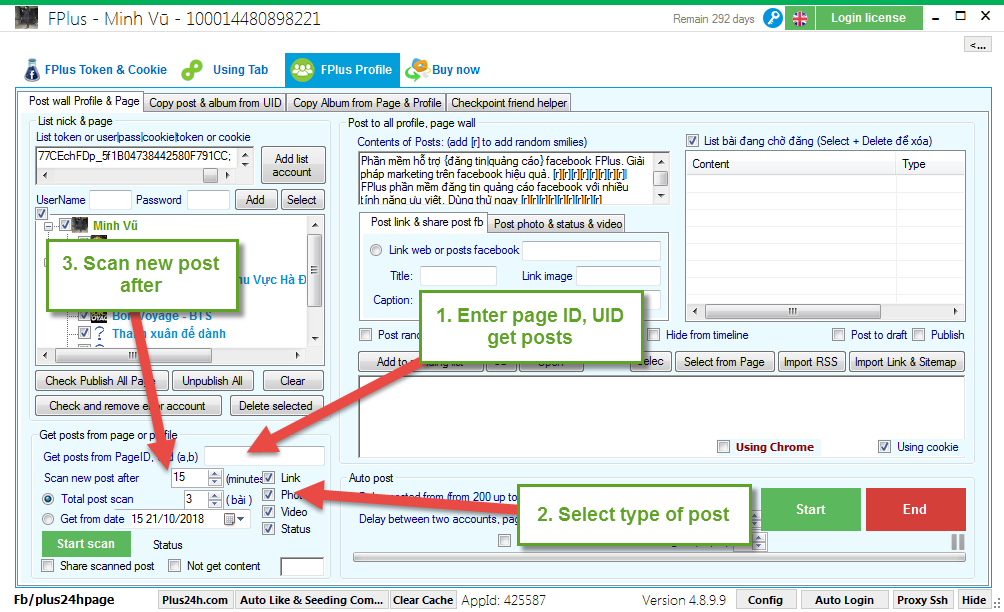Collapse the Minh Vũ tree node
Screen dimensions: 1004x612
[48, 226]
